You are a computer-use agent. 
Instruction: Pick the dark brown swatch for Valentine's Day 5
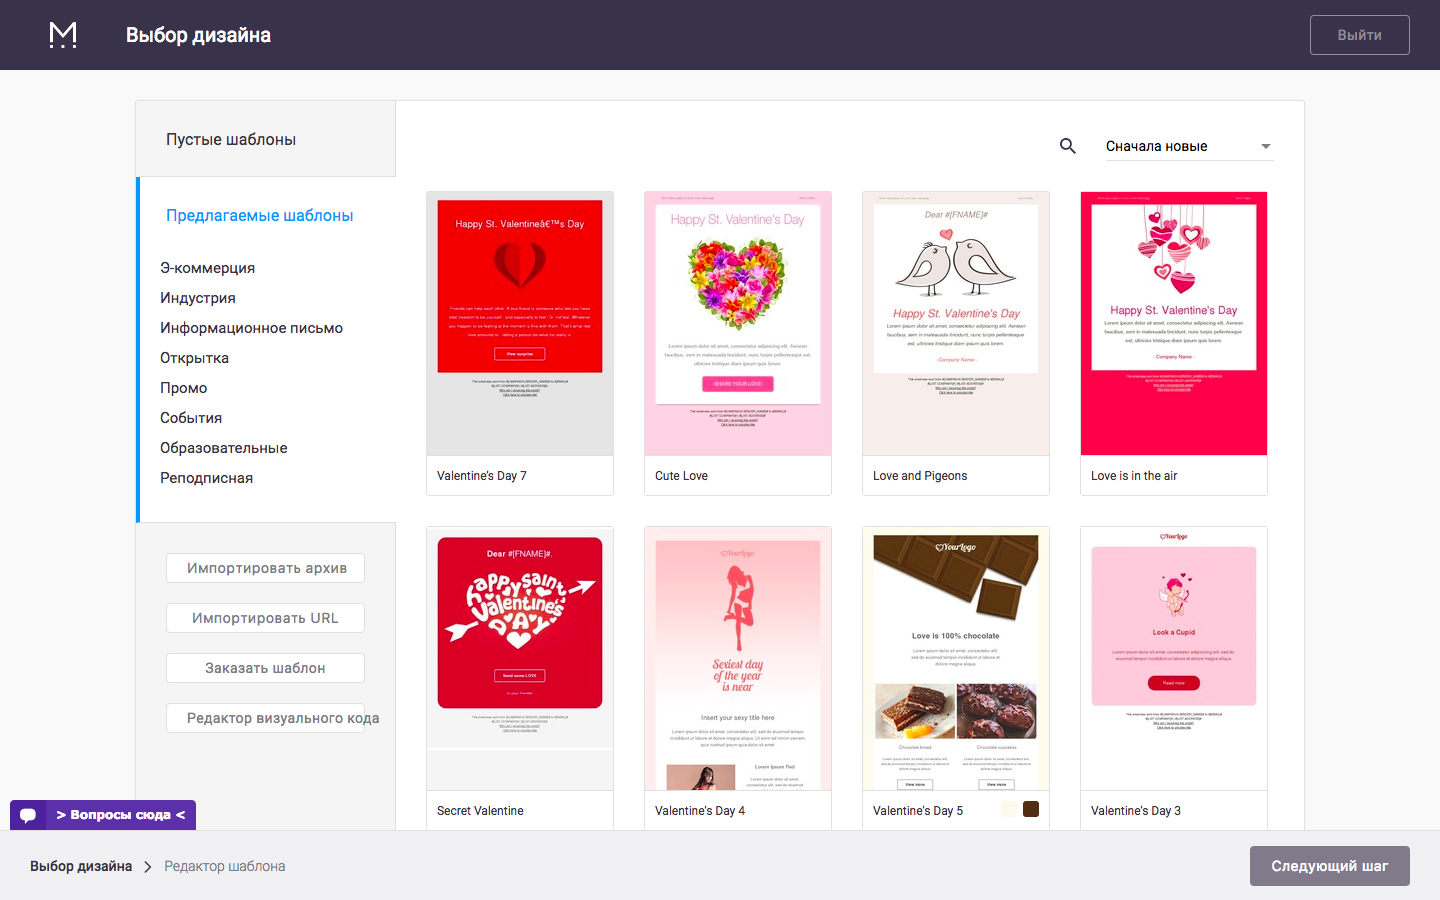[x=1031, y=809]
